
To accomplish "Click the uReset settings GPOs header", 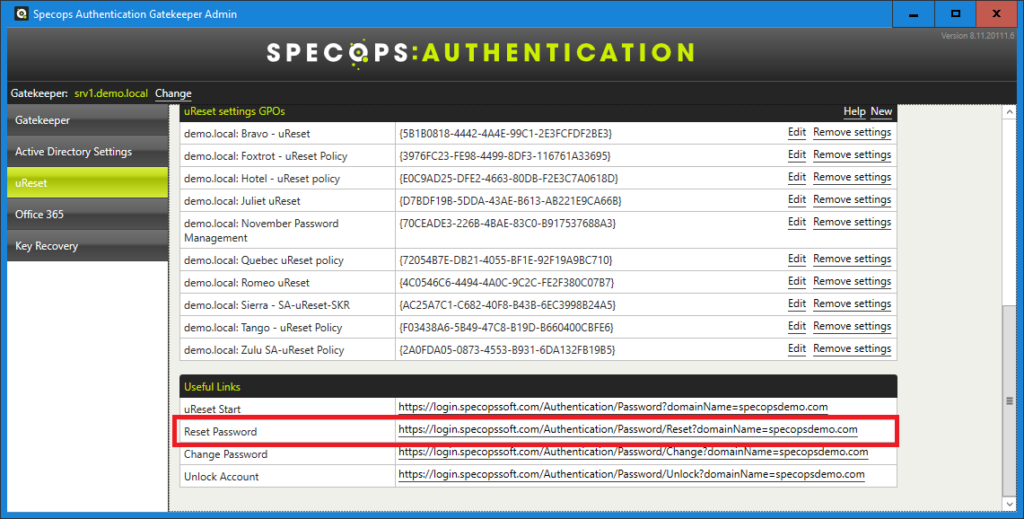I will pos(538,112).
